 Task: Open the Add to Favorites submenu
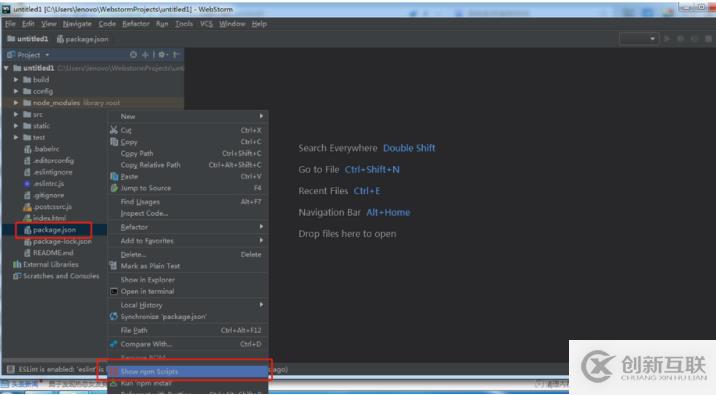[x=188, y=241]
